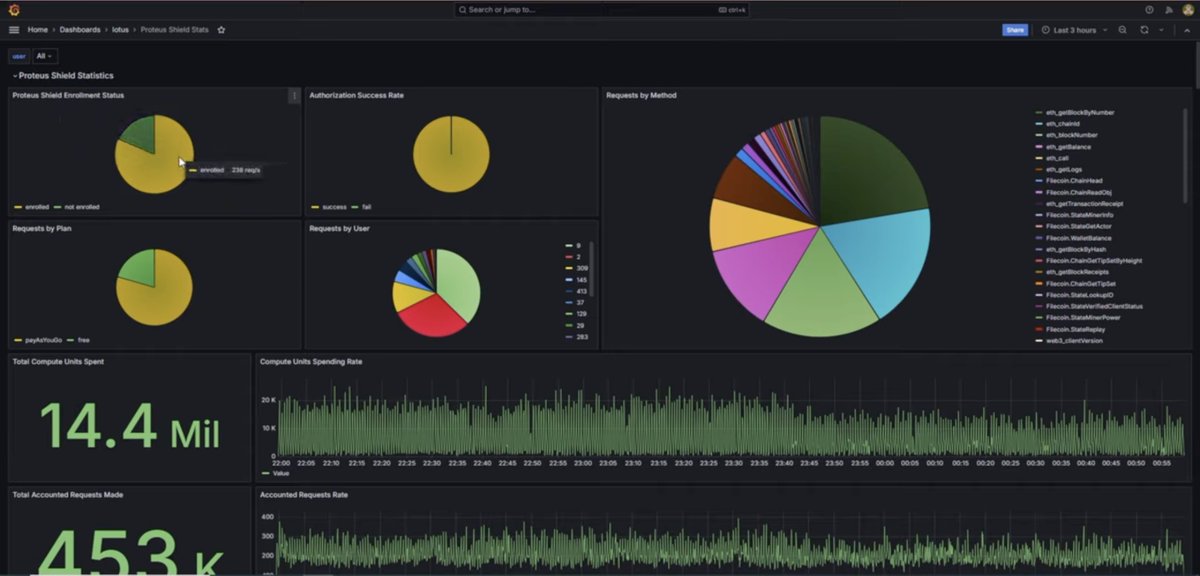Viewport: 1200px width, 576px height.
Task: Mark dashboard as favorite with star icon
Action: click(x=221, y=30)
